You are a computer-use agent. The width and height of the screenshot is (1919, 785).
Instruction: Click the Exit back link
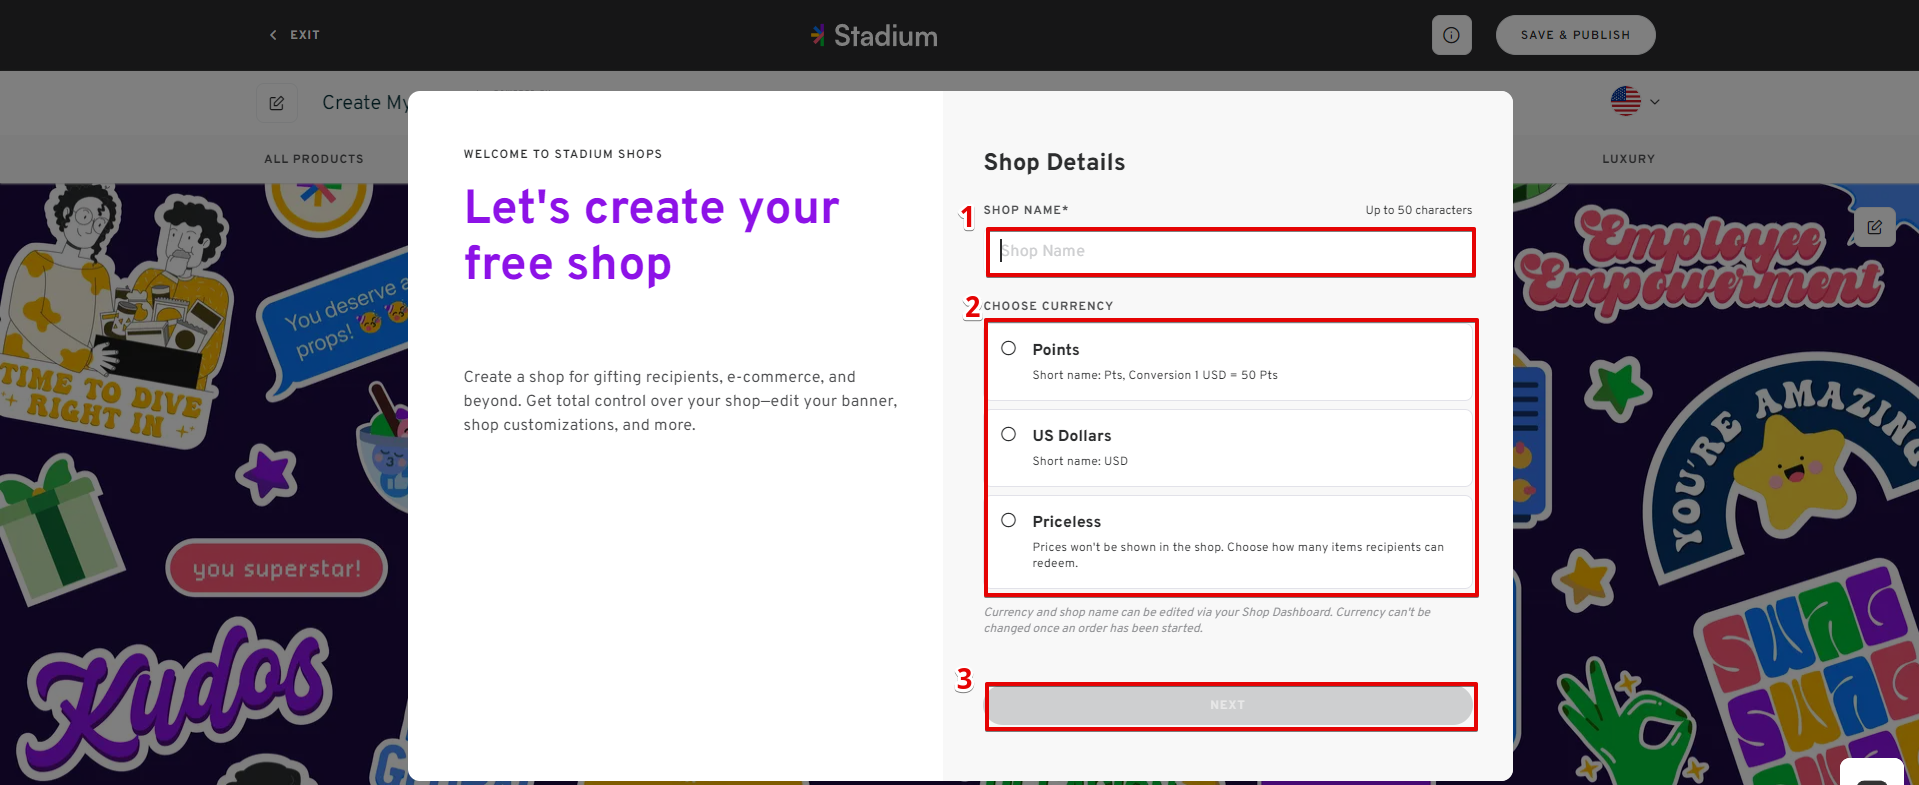[294, 35]
